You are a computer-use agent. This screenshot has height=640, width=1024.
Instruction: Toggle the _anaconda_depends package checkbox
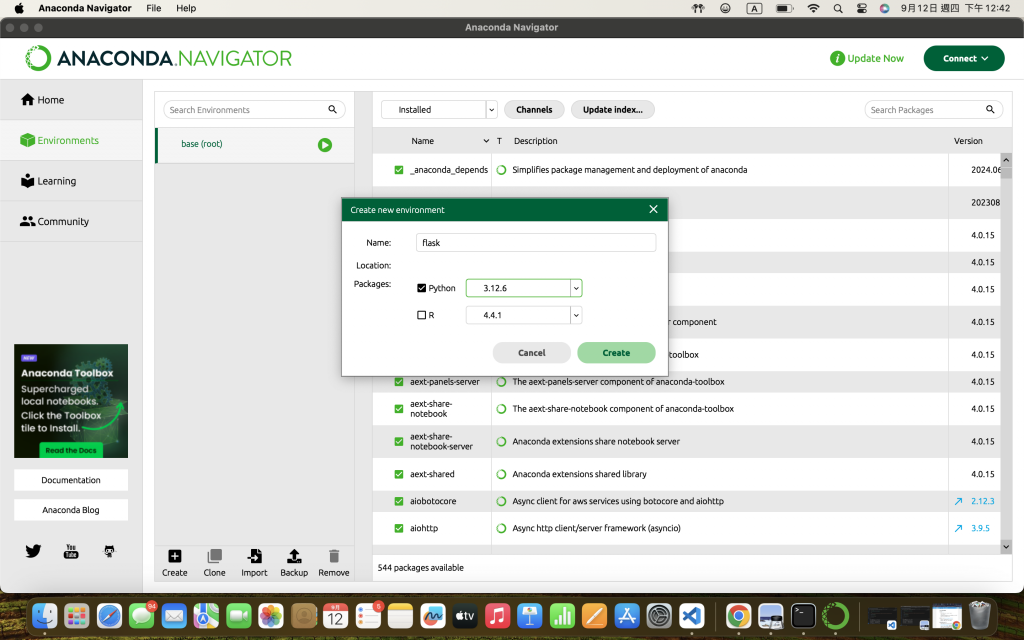[398, 170]
